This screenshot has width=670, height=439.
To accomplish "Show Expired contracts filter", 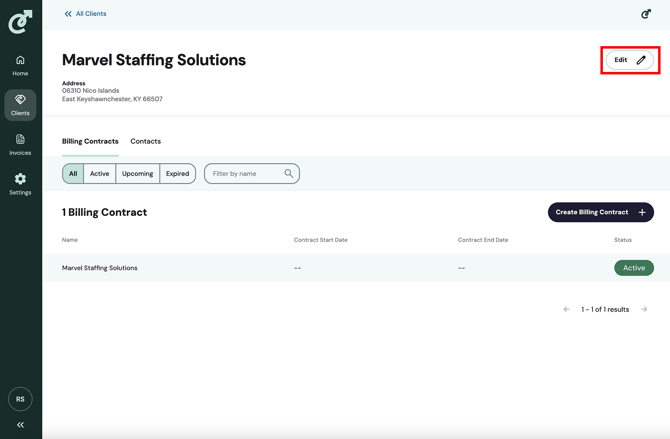I will [177, 174].
